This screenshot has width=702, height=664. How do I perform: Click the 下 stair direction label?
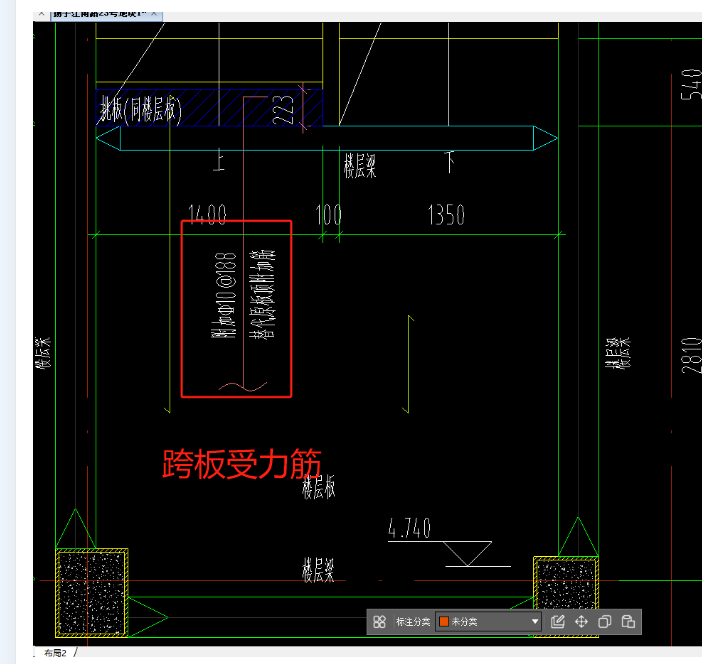click(x=449, y=162)
